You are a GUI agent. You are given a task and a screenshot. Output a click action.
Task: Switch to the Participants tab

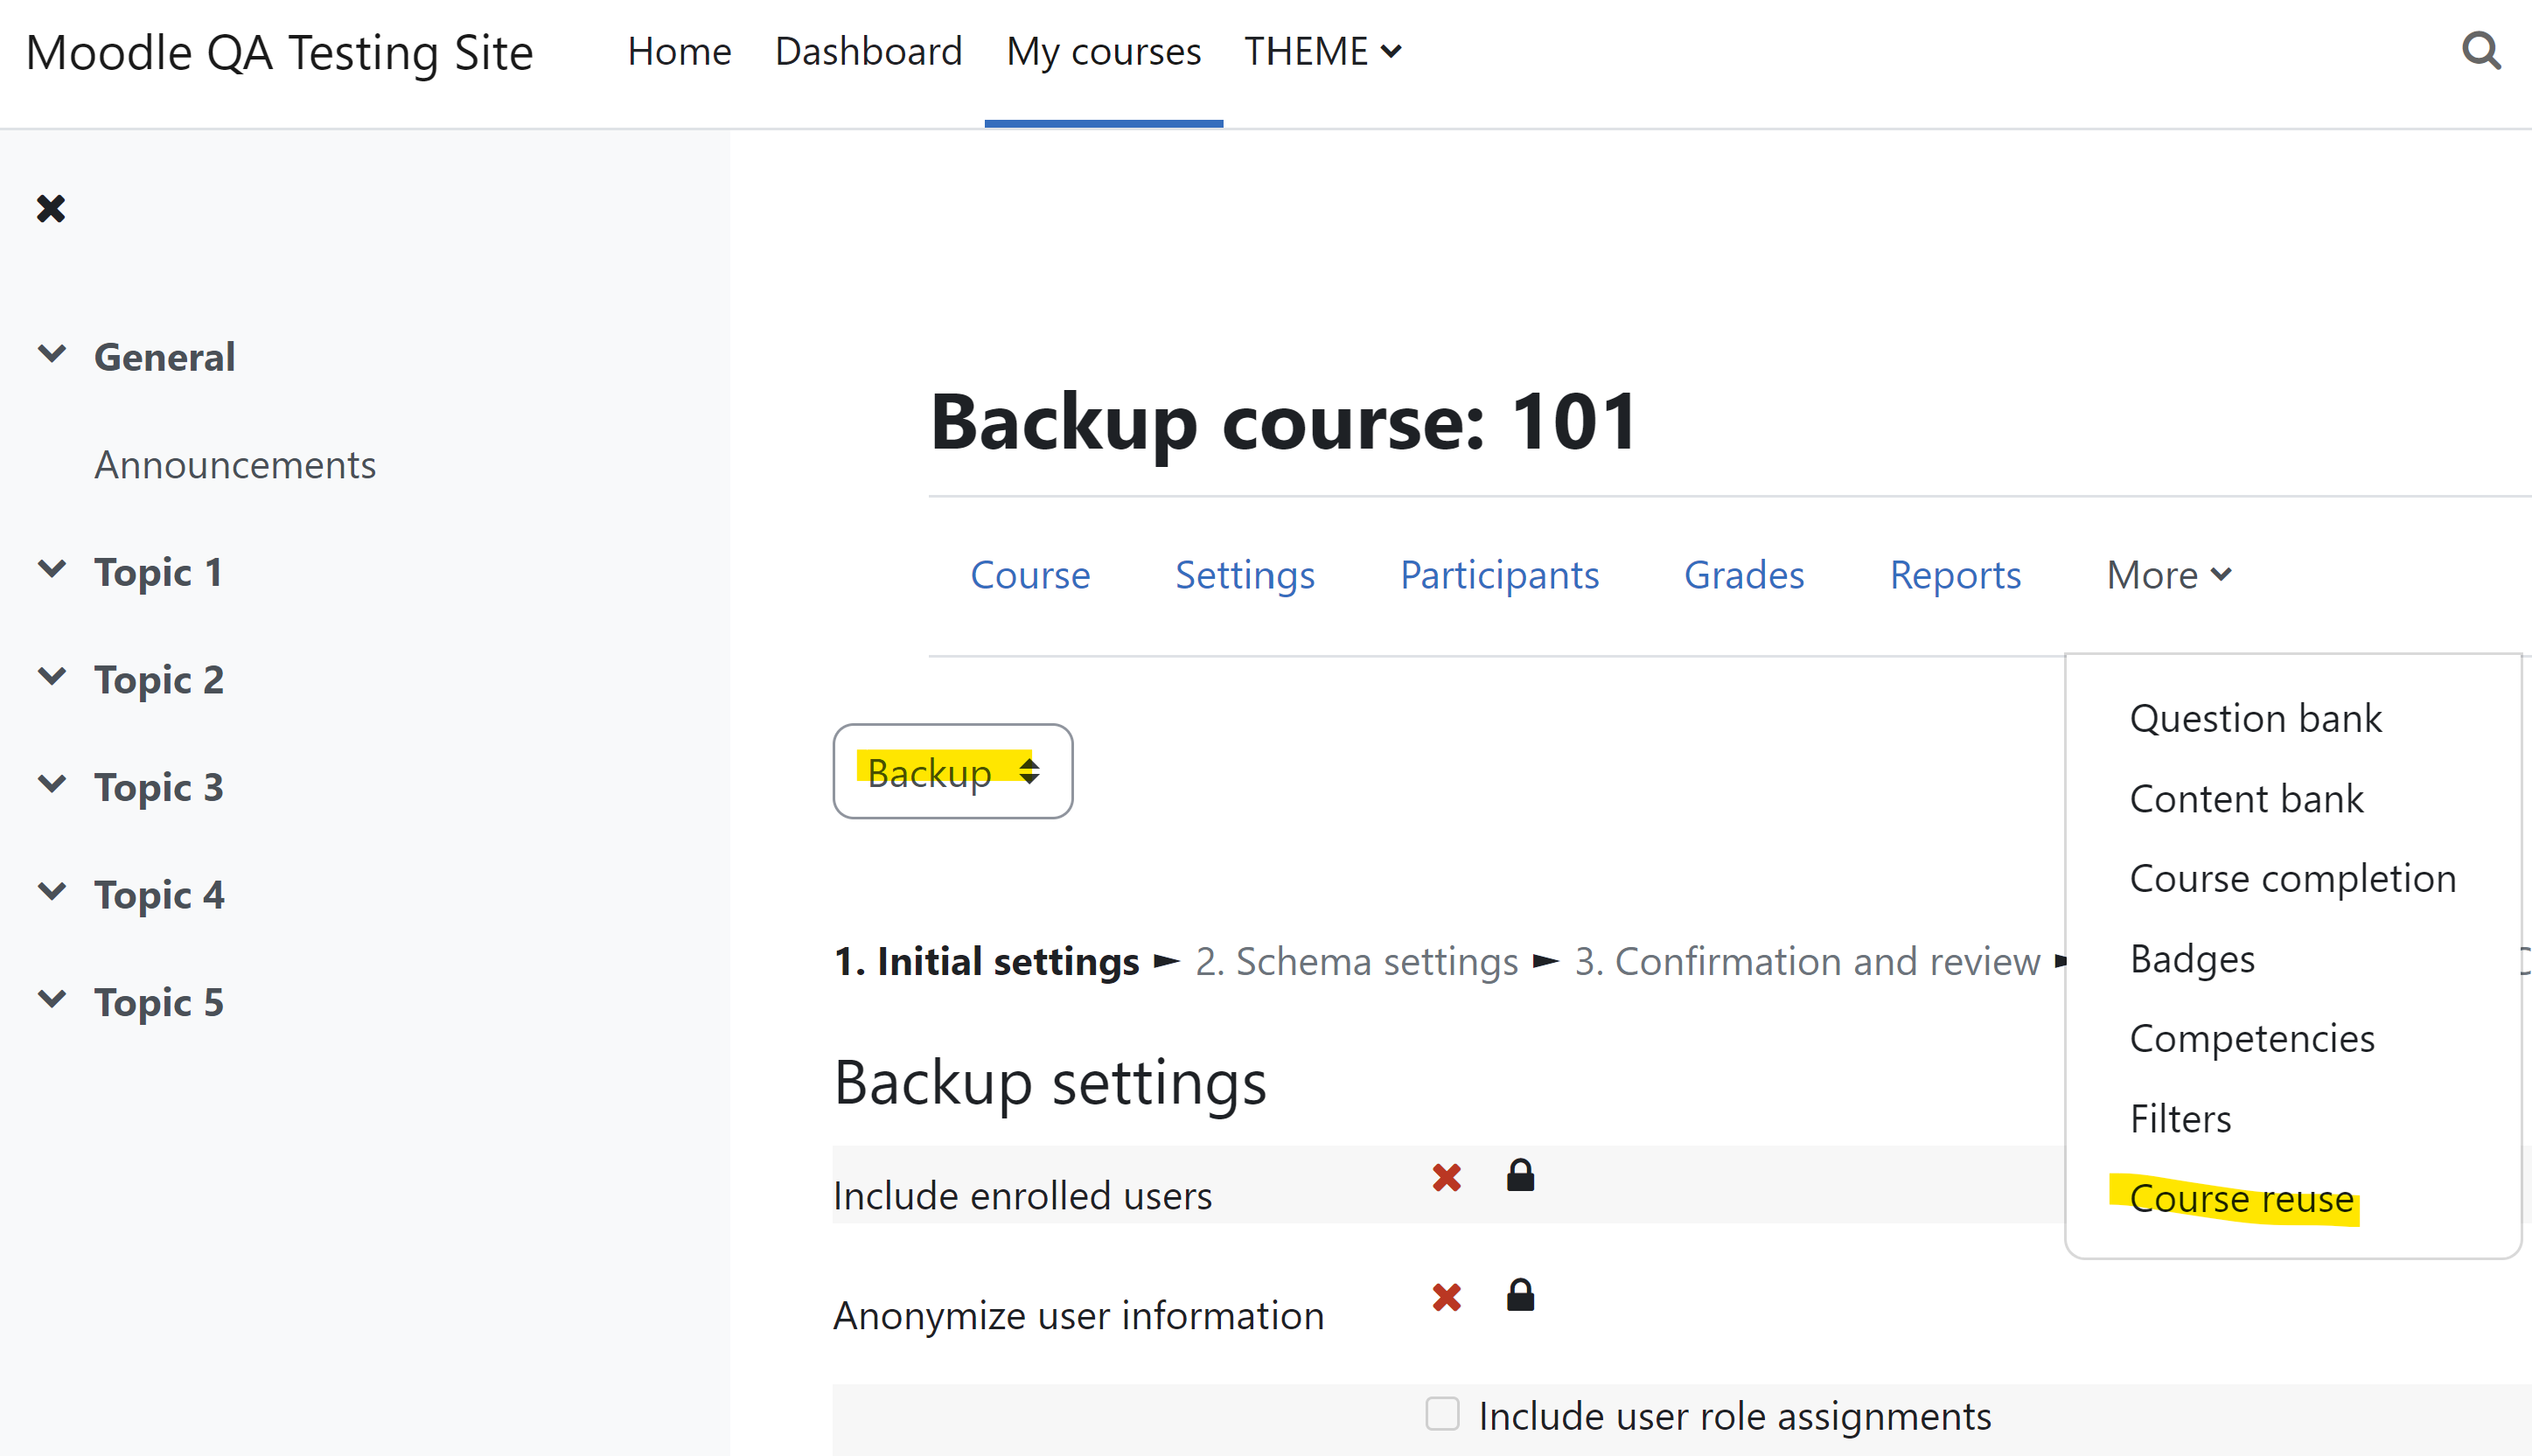tap(1499, 575)
